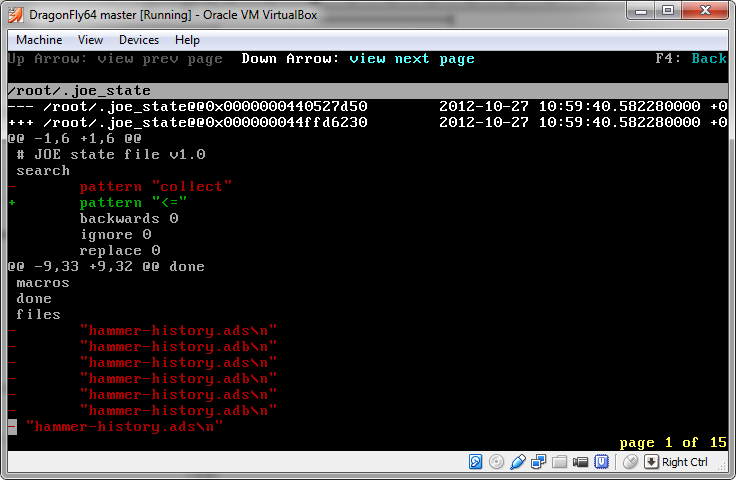Open the Devices menu

[139, 40]
